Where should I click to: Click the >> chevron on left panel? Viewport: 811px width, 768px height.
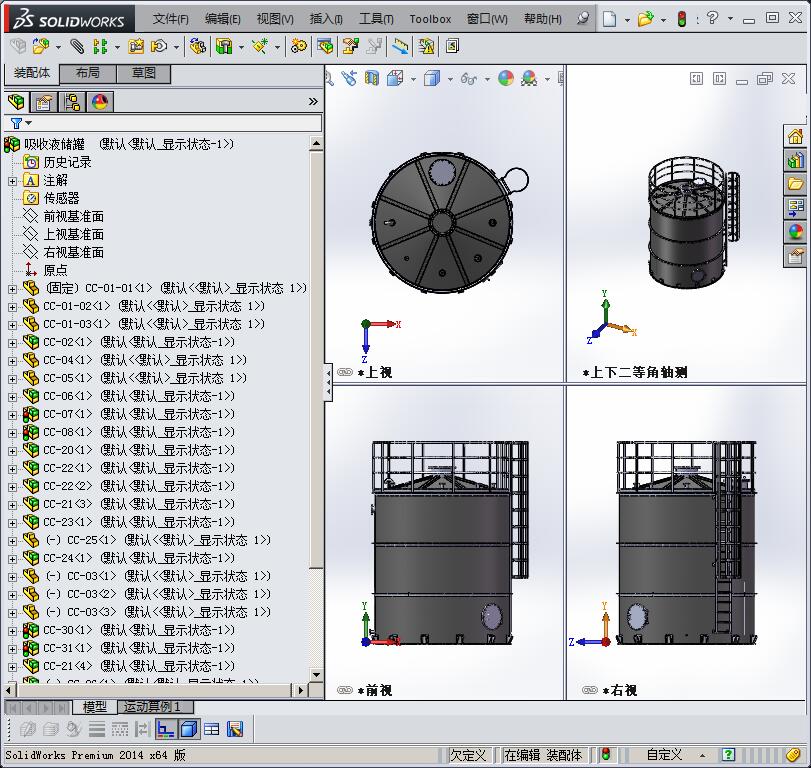312,100
